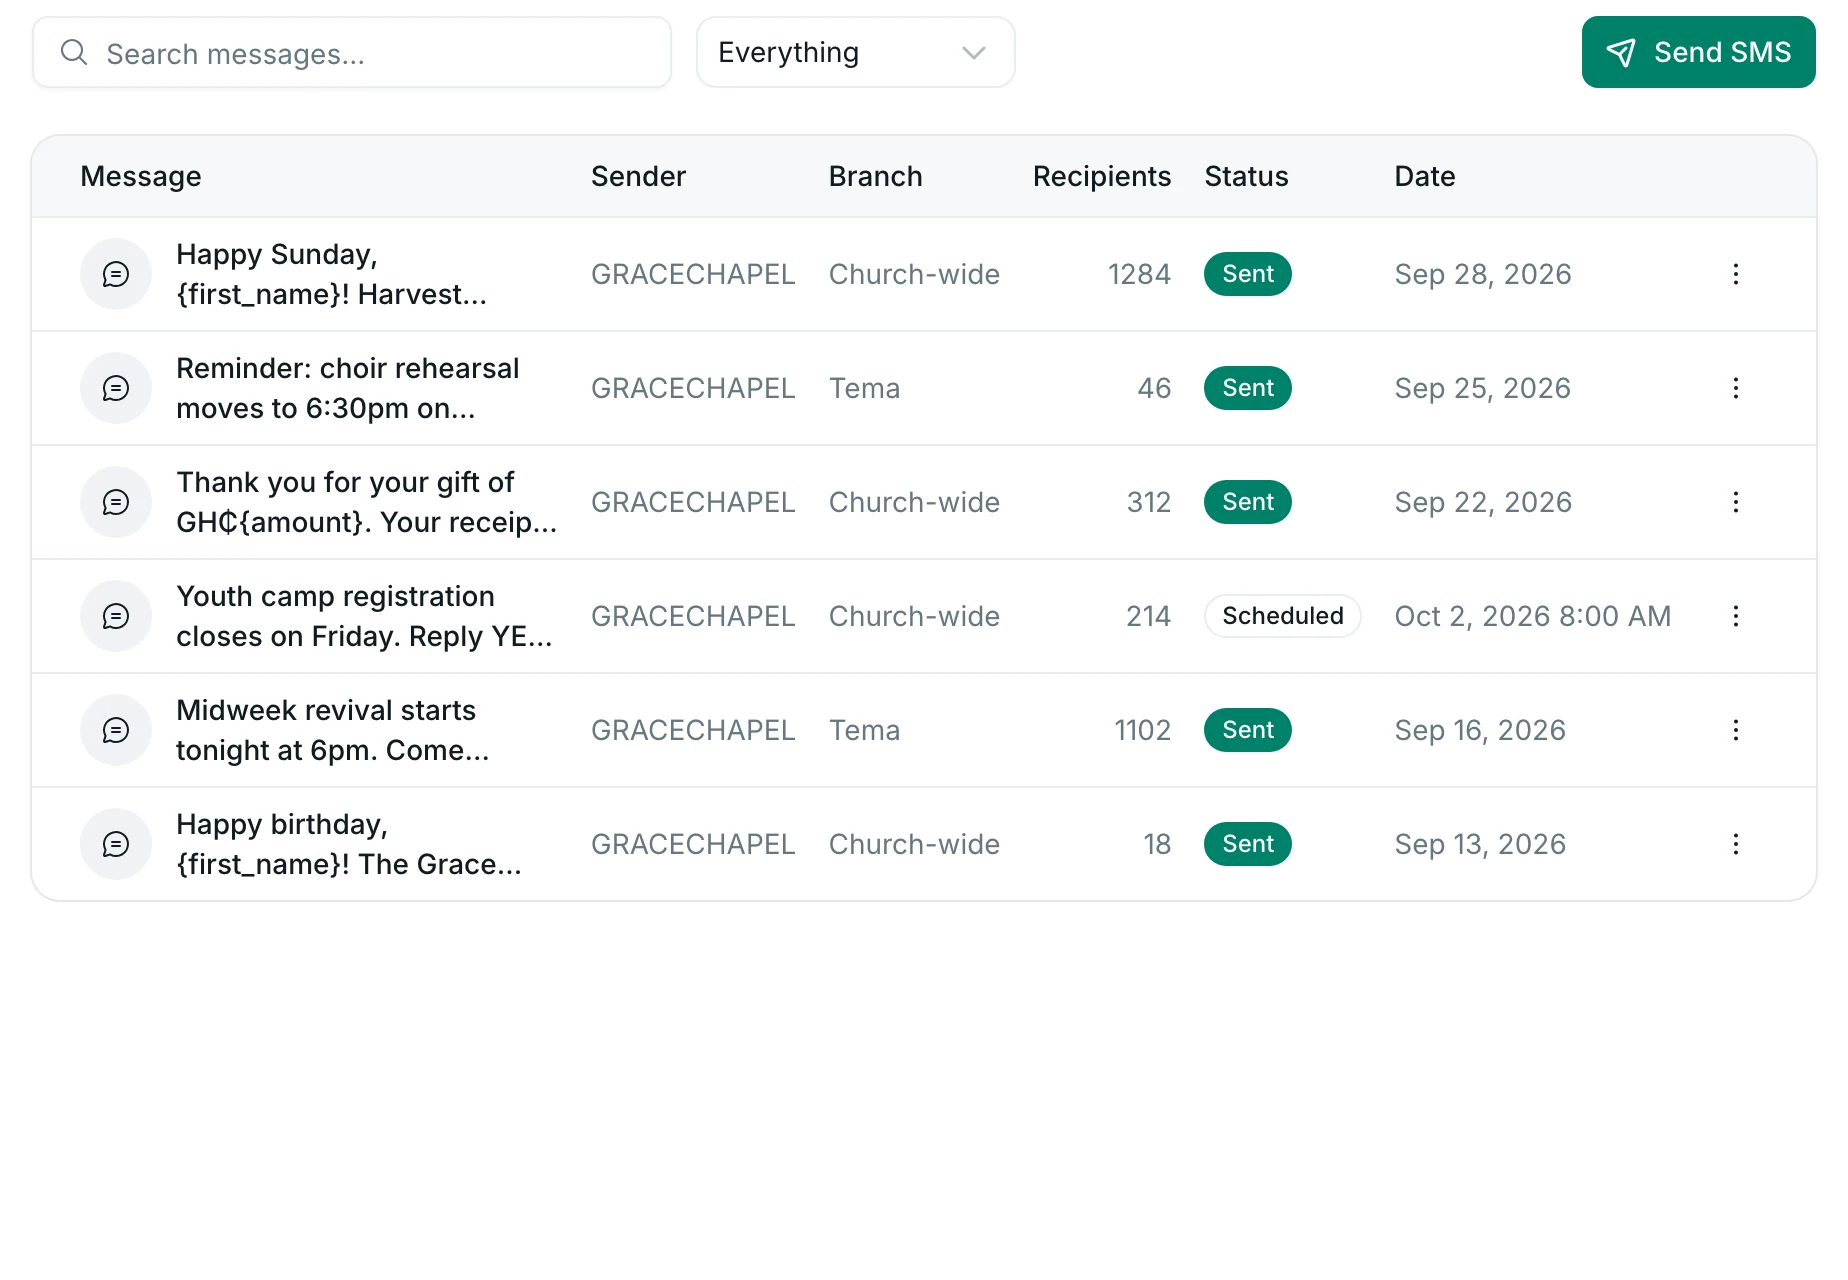Open the 'Happy Sunday, {first_name}! Harvest...' message

(x=331, y=274)
